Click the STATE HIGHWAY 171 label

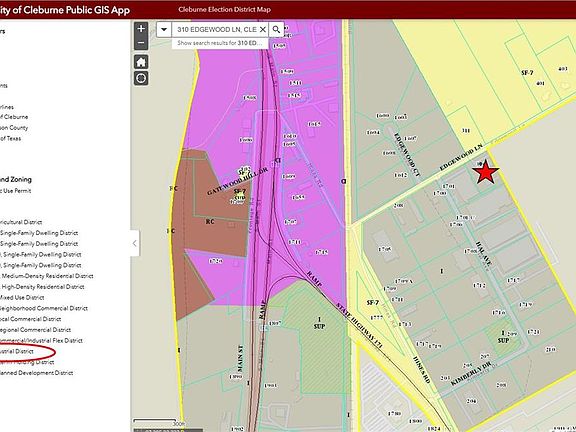click(360, 325)
